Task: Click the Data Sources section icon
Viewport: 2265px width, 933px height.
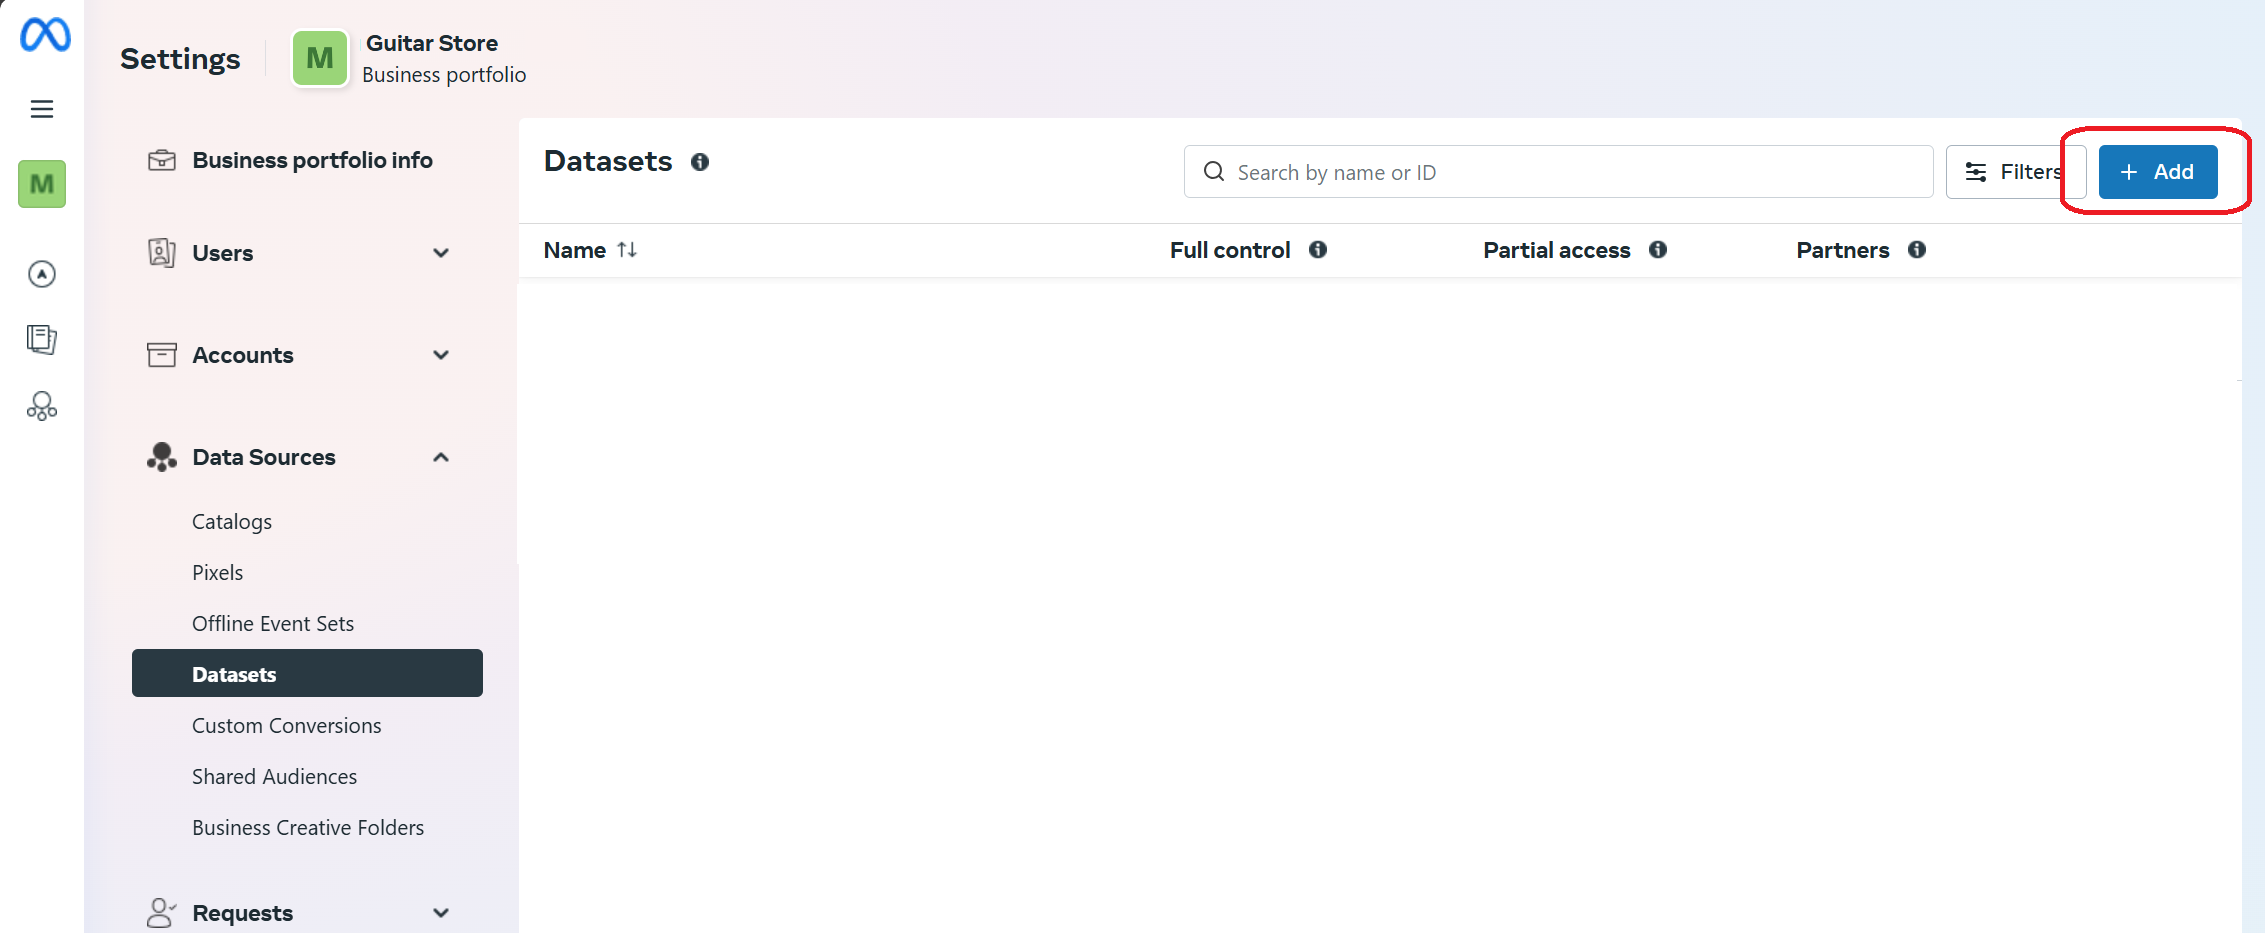Action: (162, 457)
